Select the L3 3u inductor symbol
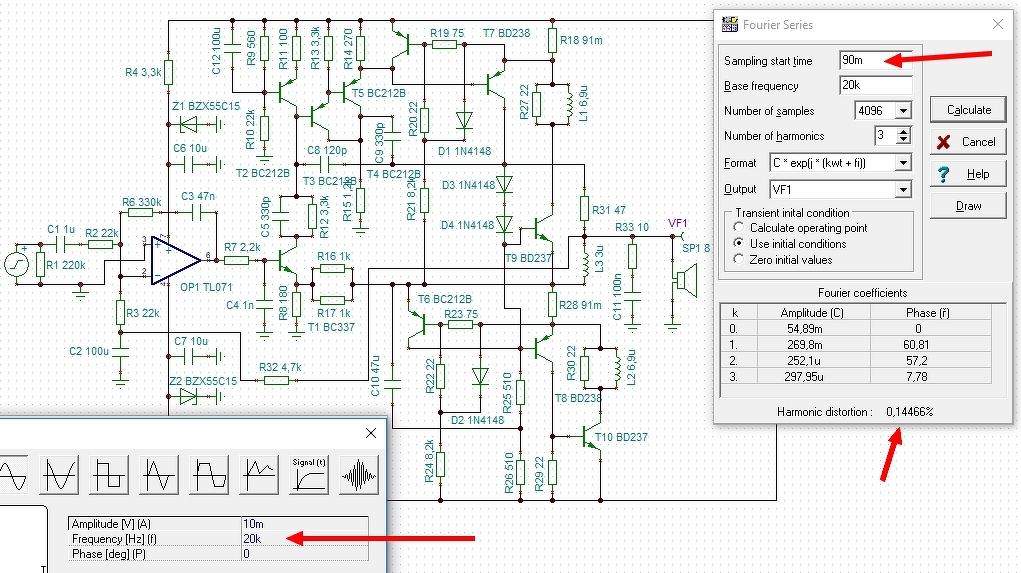The image size is (1021, 573). pyautogui.click(x=585, y=266)
